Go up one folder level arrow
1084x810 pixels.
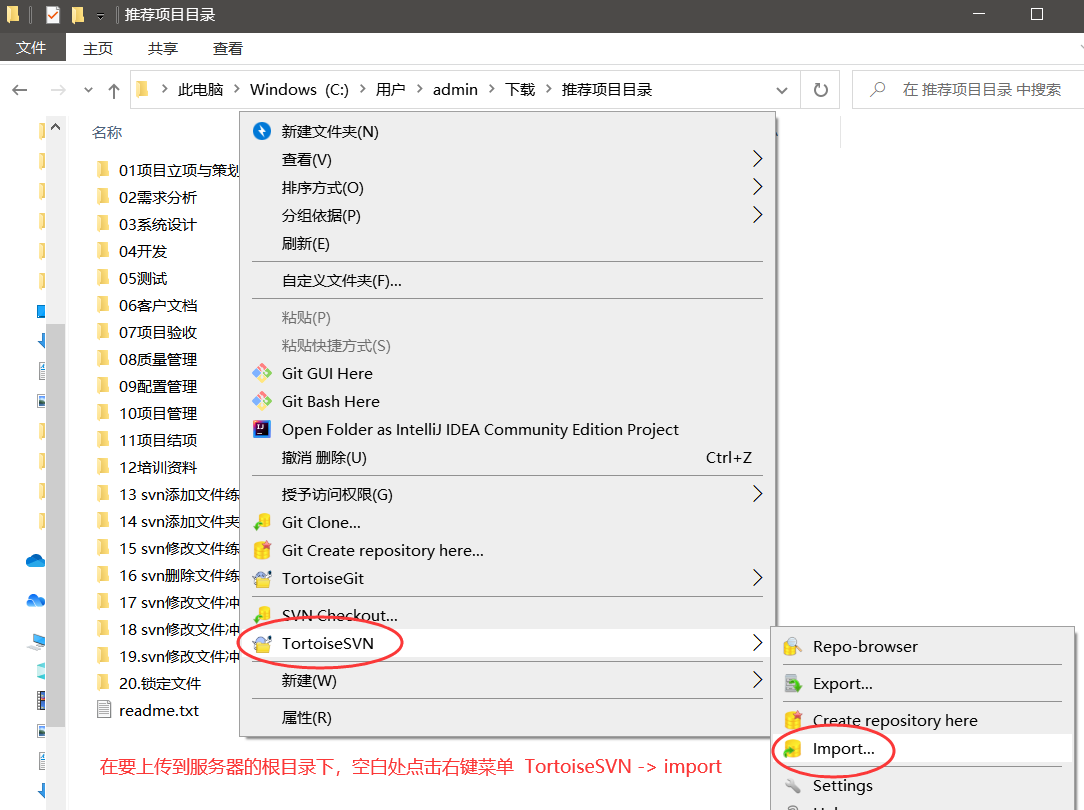(x=114, y=90)
